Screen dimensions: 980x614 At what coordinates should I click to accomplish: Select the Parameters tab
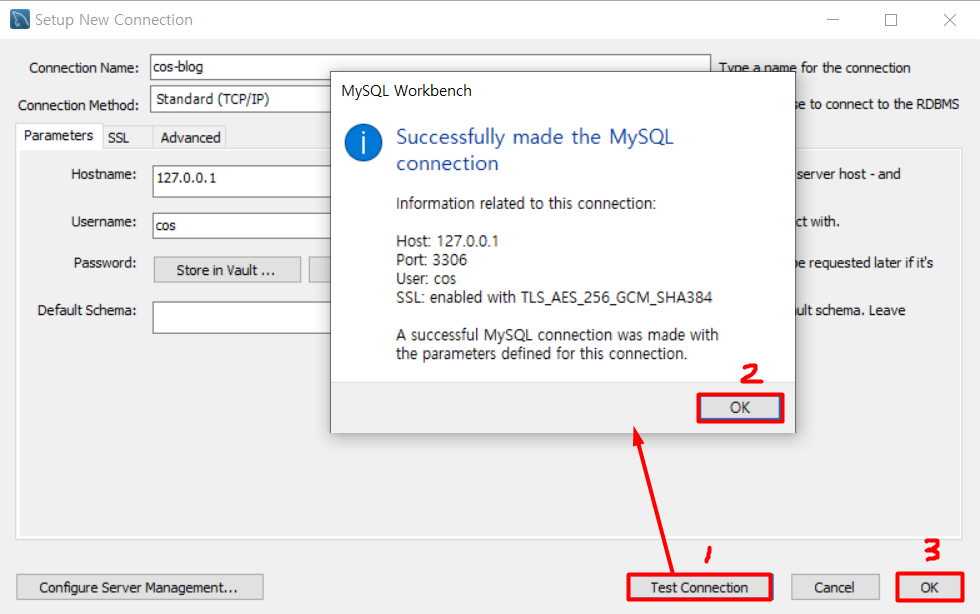[59, 136]
